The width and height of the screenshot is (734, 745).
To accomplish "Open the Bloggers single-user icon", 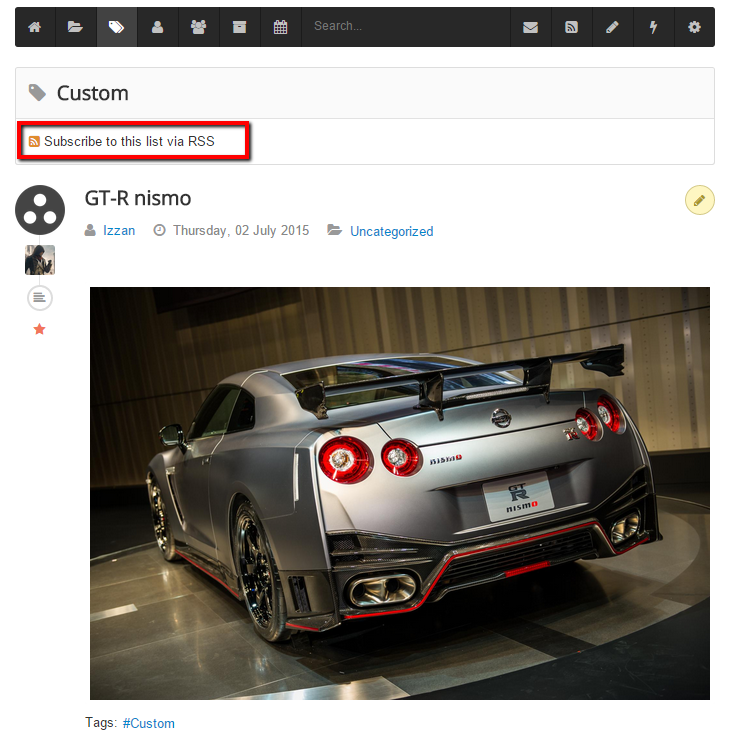I will coord(157,27).
